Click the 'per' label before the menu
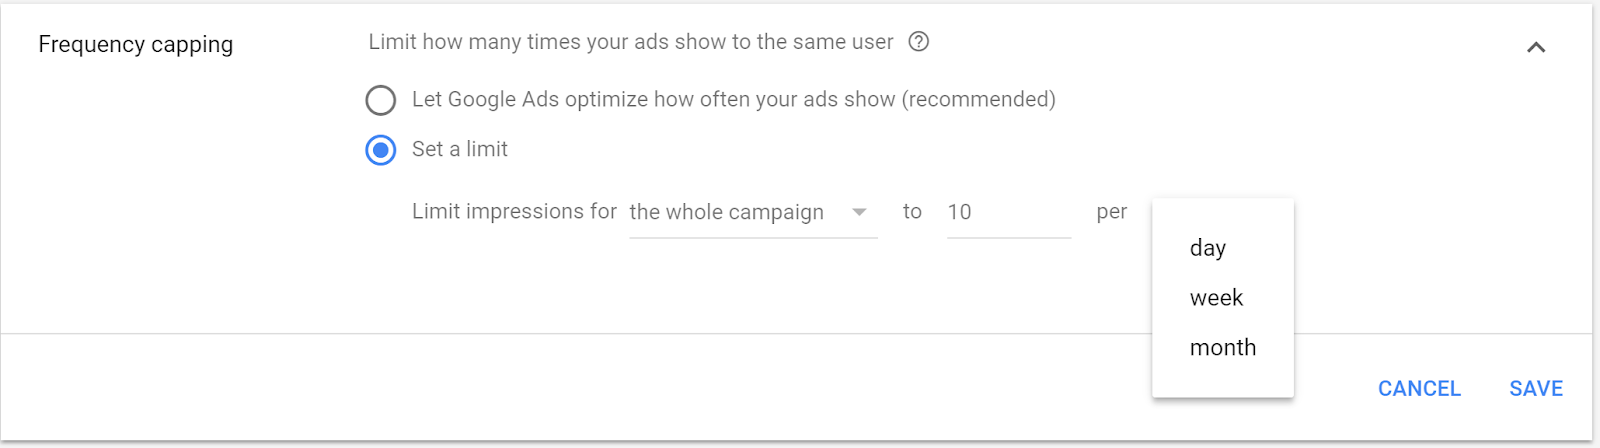The height and width of the screenshot is (448, 1600). 1111,212
